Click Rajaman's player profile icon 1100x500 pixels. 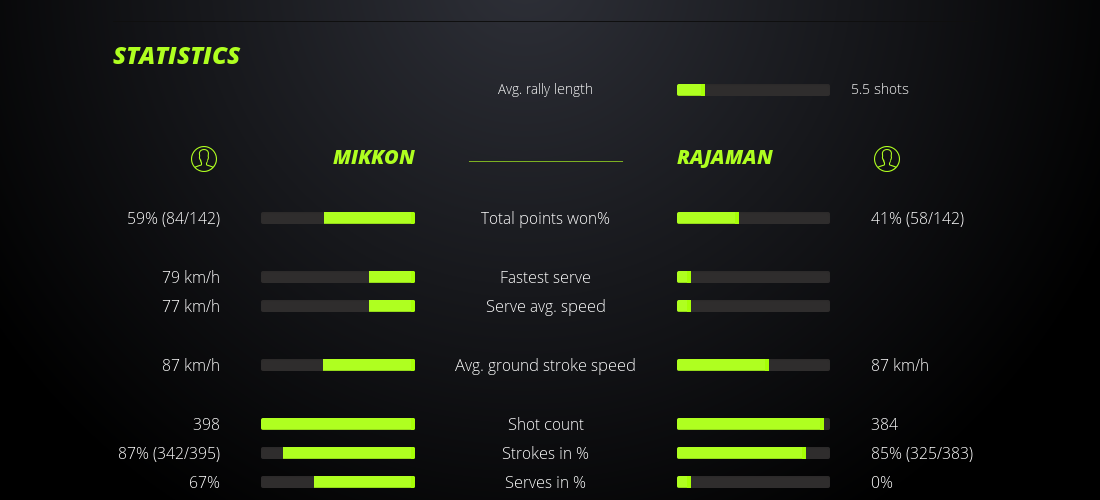[x=887, y=158]
